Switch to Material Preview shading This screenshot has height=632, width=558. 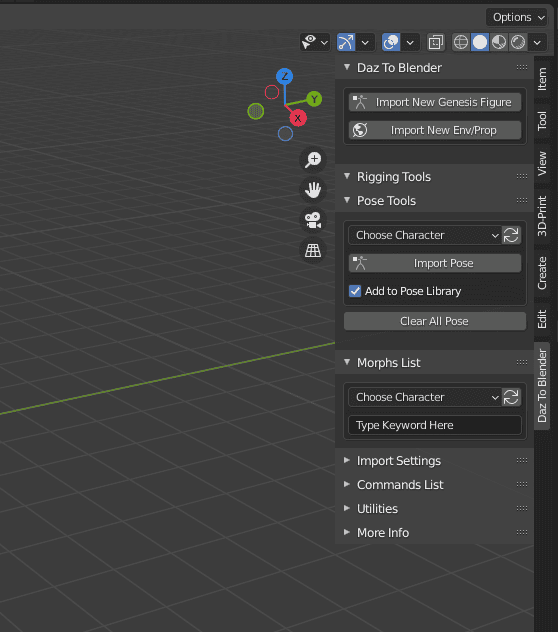pos(499,42)
